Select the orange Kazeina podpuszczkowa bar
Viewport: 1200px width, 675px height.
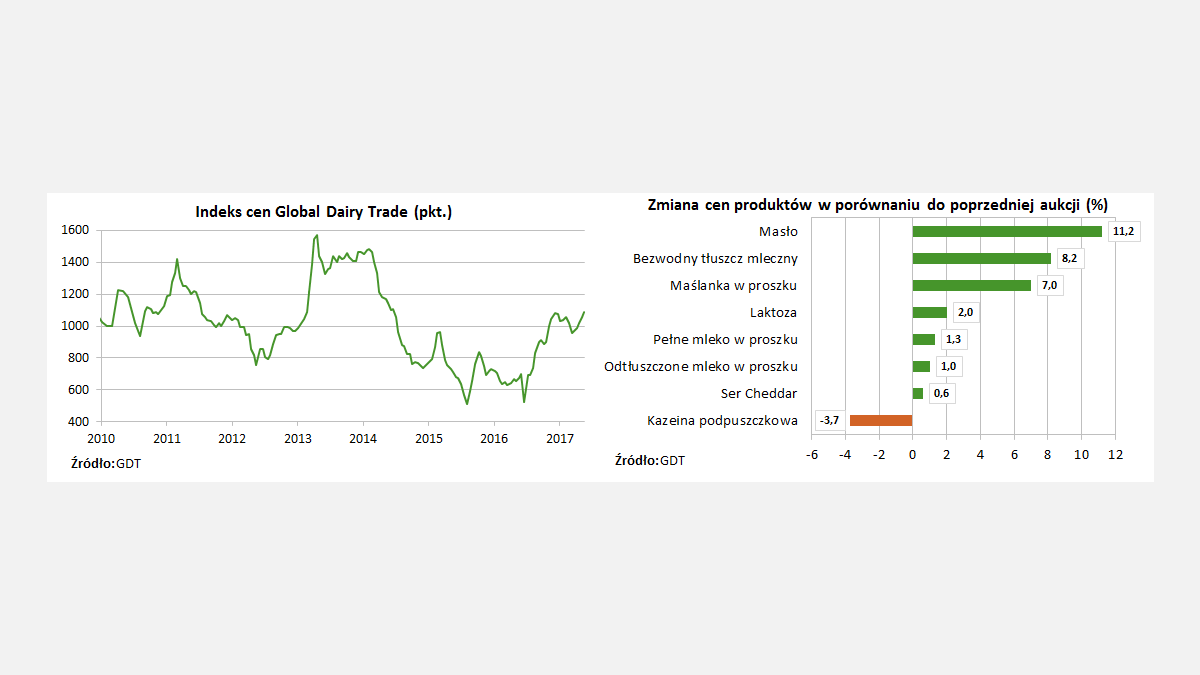[x=881, y=420]
